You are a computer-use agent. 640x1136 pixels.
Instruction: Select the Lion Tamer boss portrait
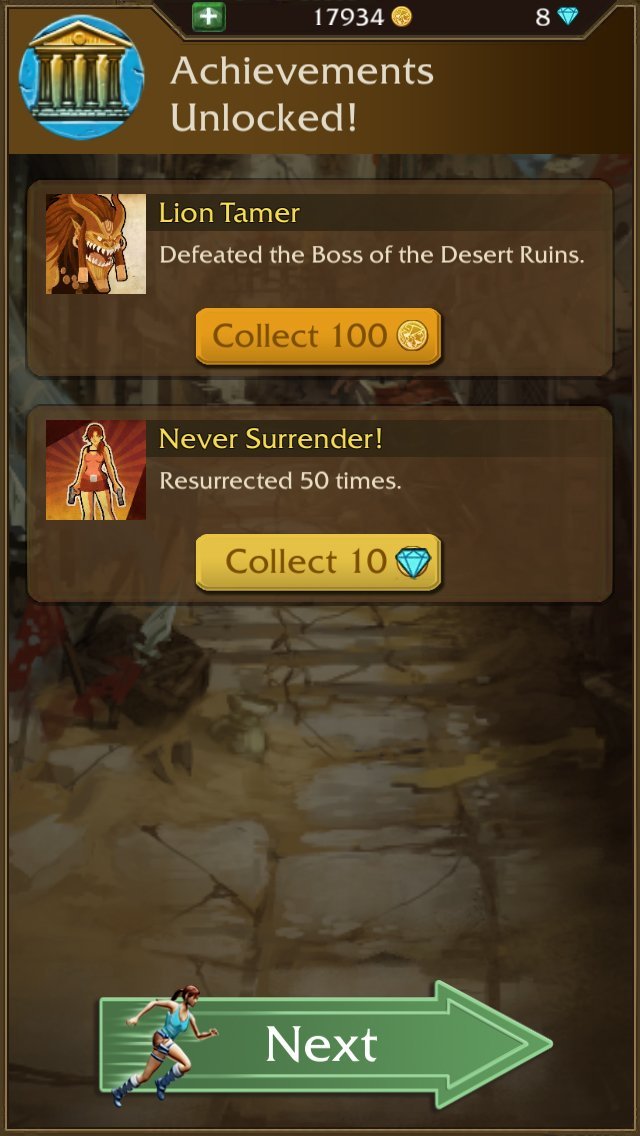(x=96, y=243)
